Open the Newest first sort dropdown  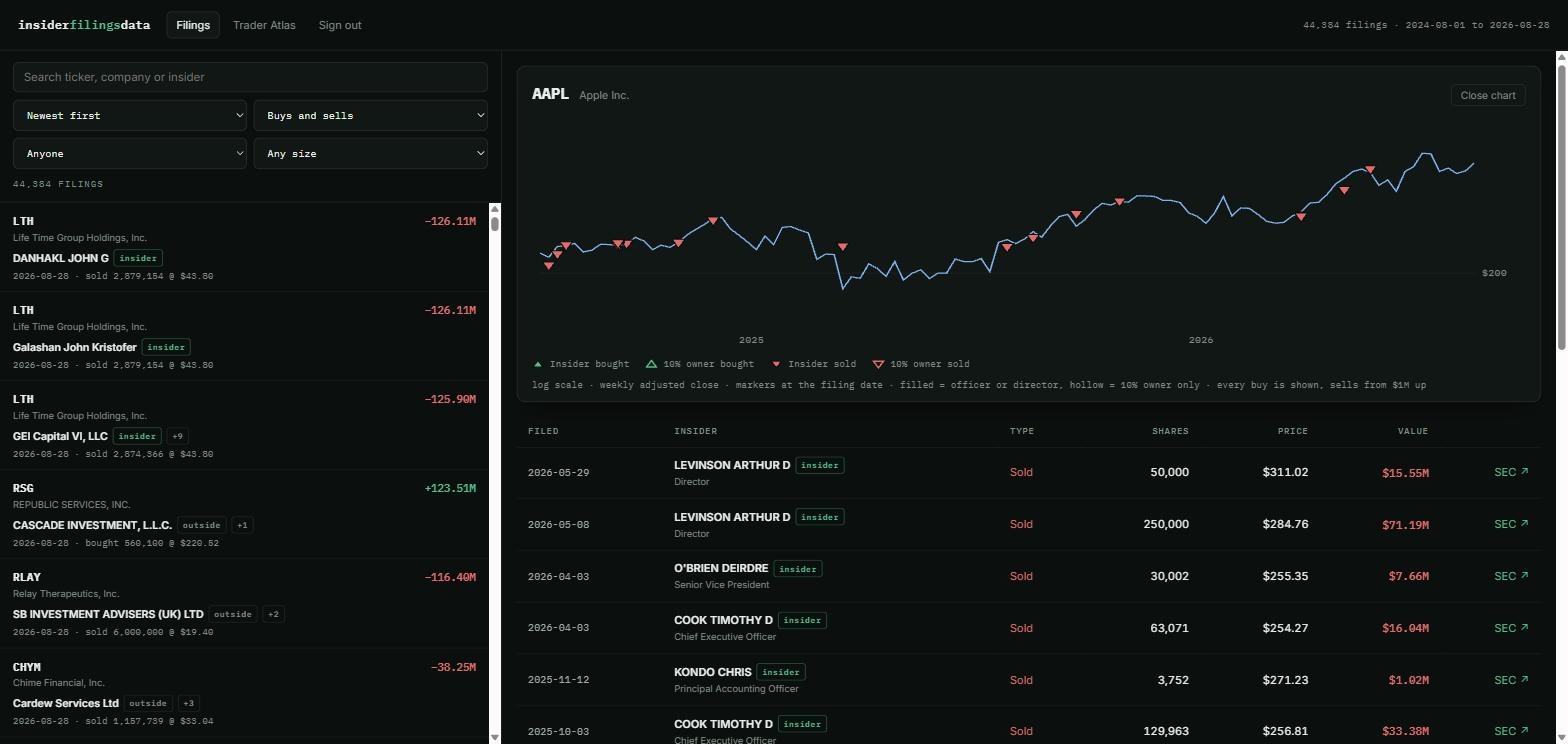coord(130,116)
